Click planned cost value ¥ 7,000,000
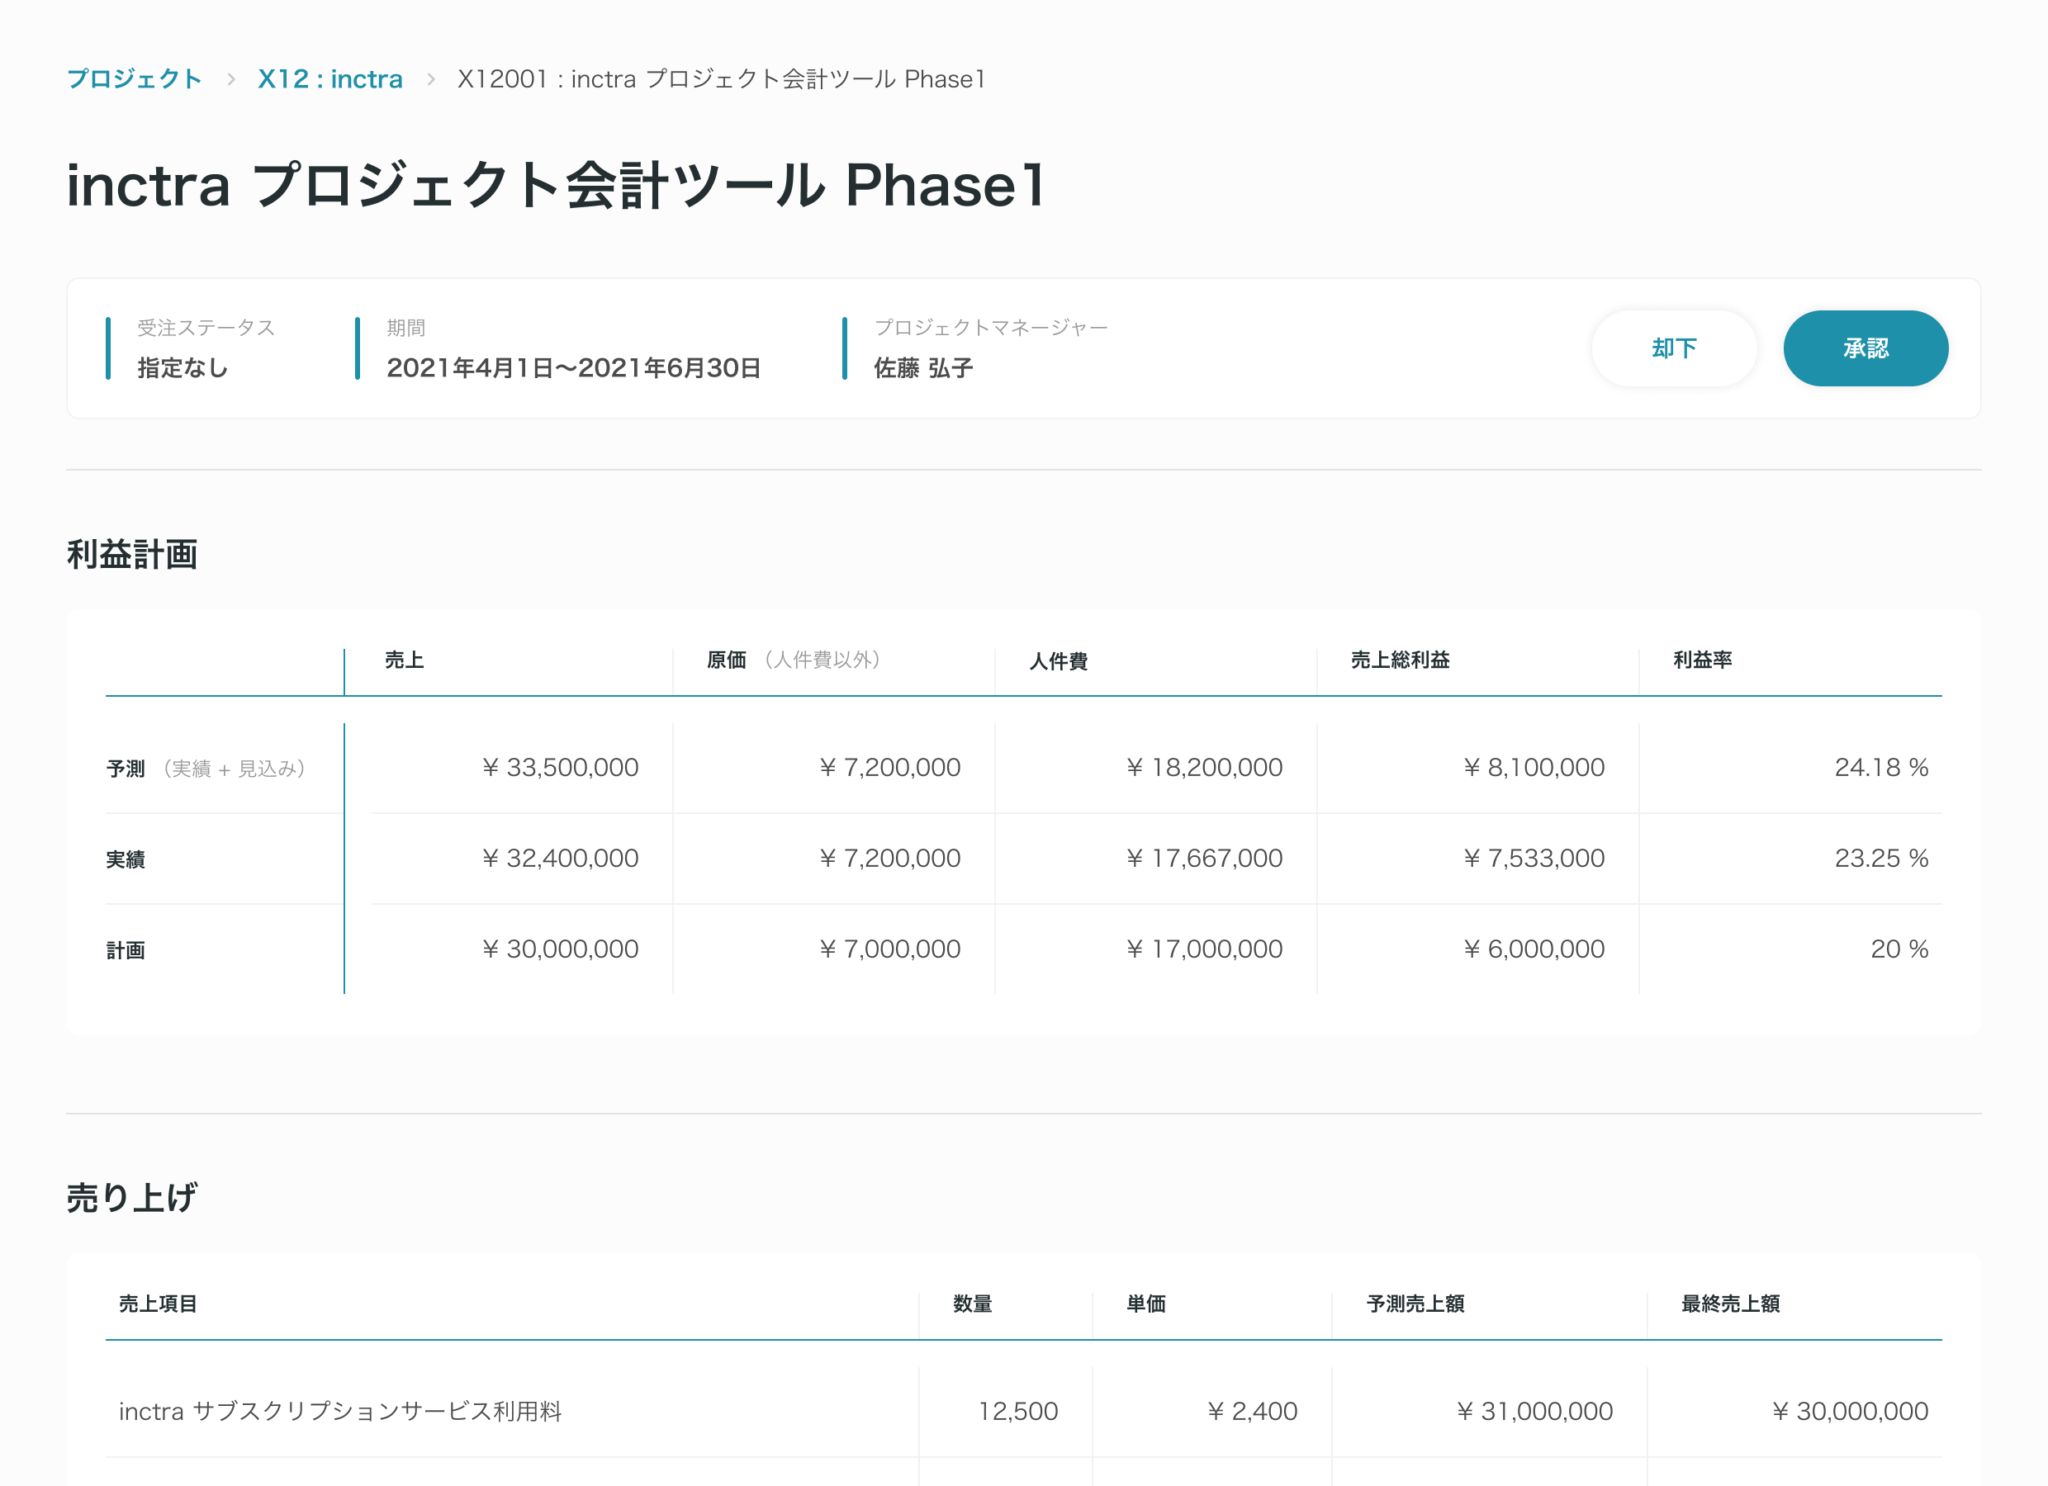The image size is (2048, 1486). 890,949
